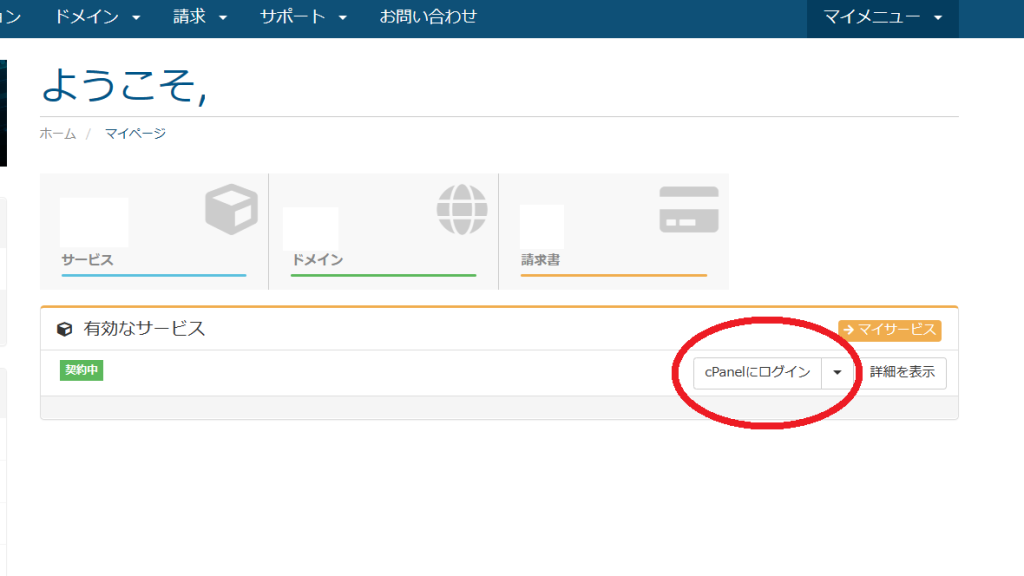
Task: Click the cube icon in the サービス tile
Action: (x=231, y=209)
